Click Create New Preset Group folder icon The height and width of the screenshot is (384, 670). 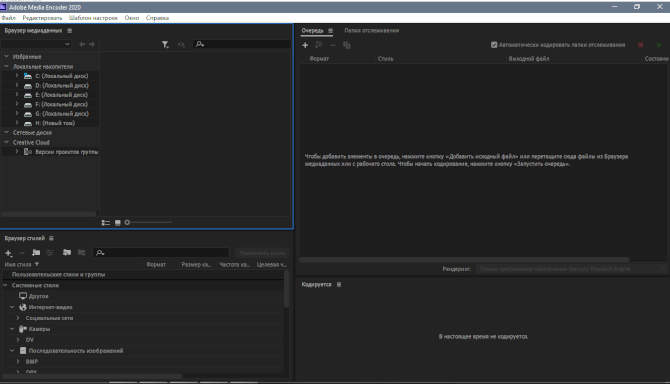[x=36, y=253]
